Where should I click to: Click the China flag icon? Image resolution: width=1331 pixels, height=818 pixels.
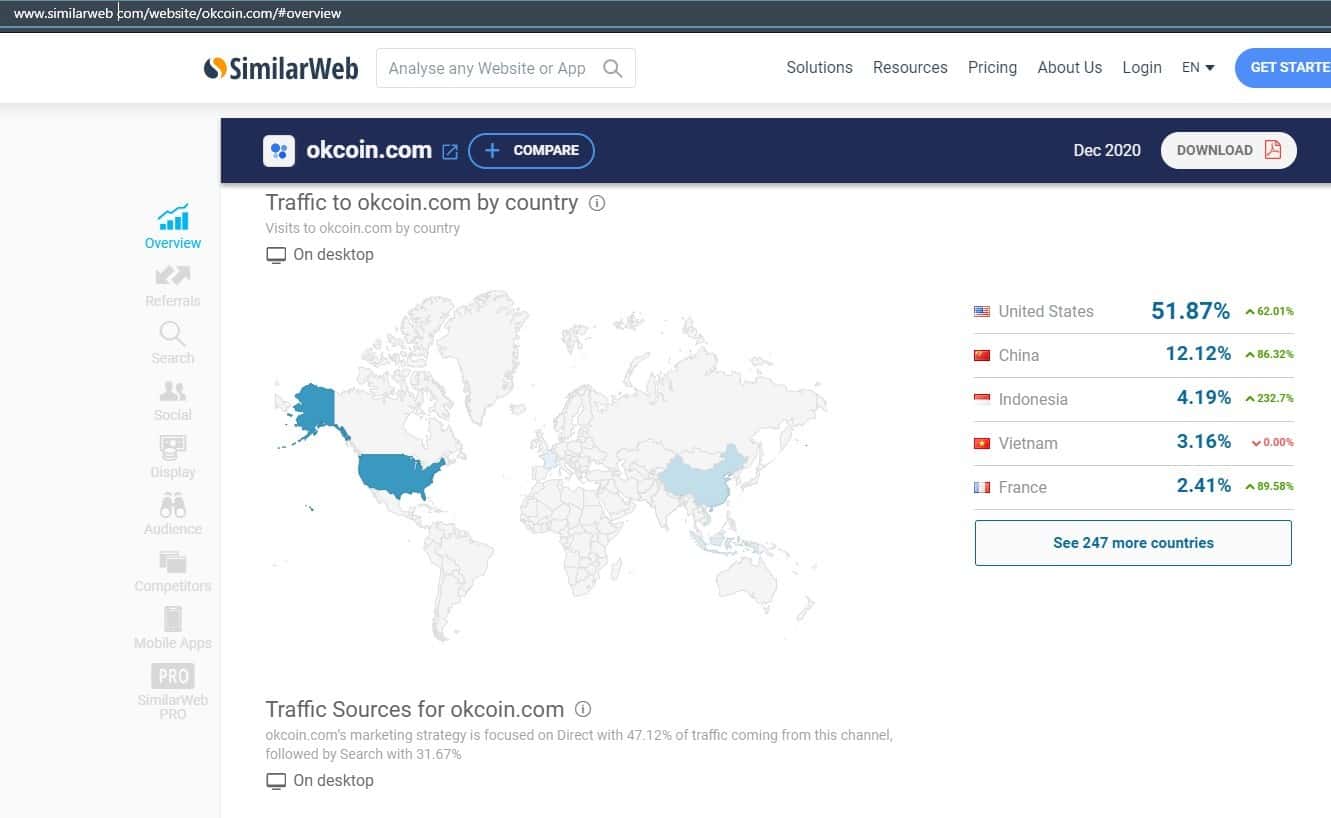[982, 355]
